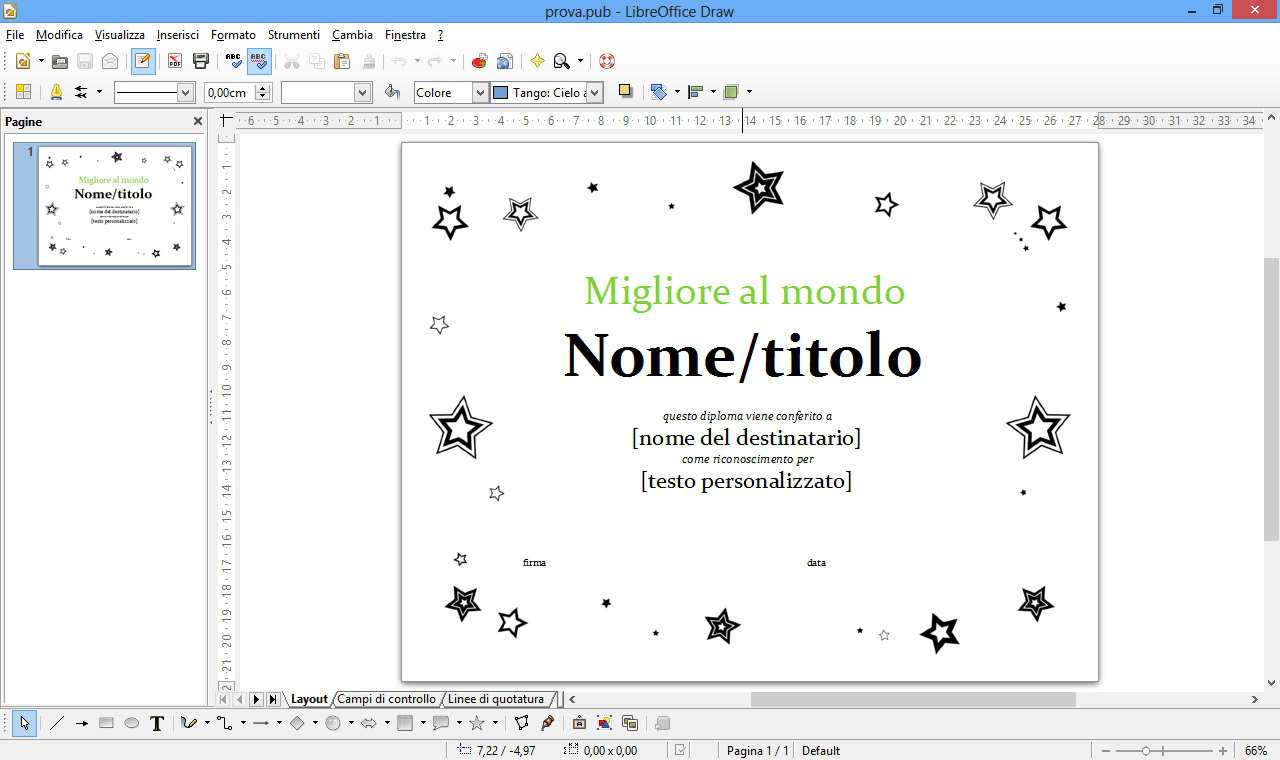Expand the stars shapes dropdown arrow
The width and height of the screenshot is (1280, 760).
(495, 723)
